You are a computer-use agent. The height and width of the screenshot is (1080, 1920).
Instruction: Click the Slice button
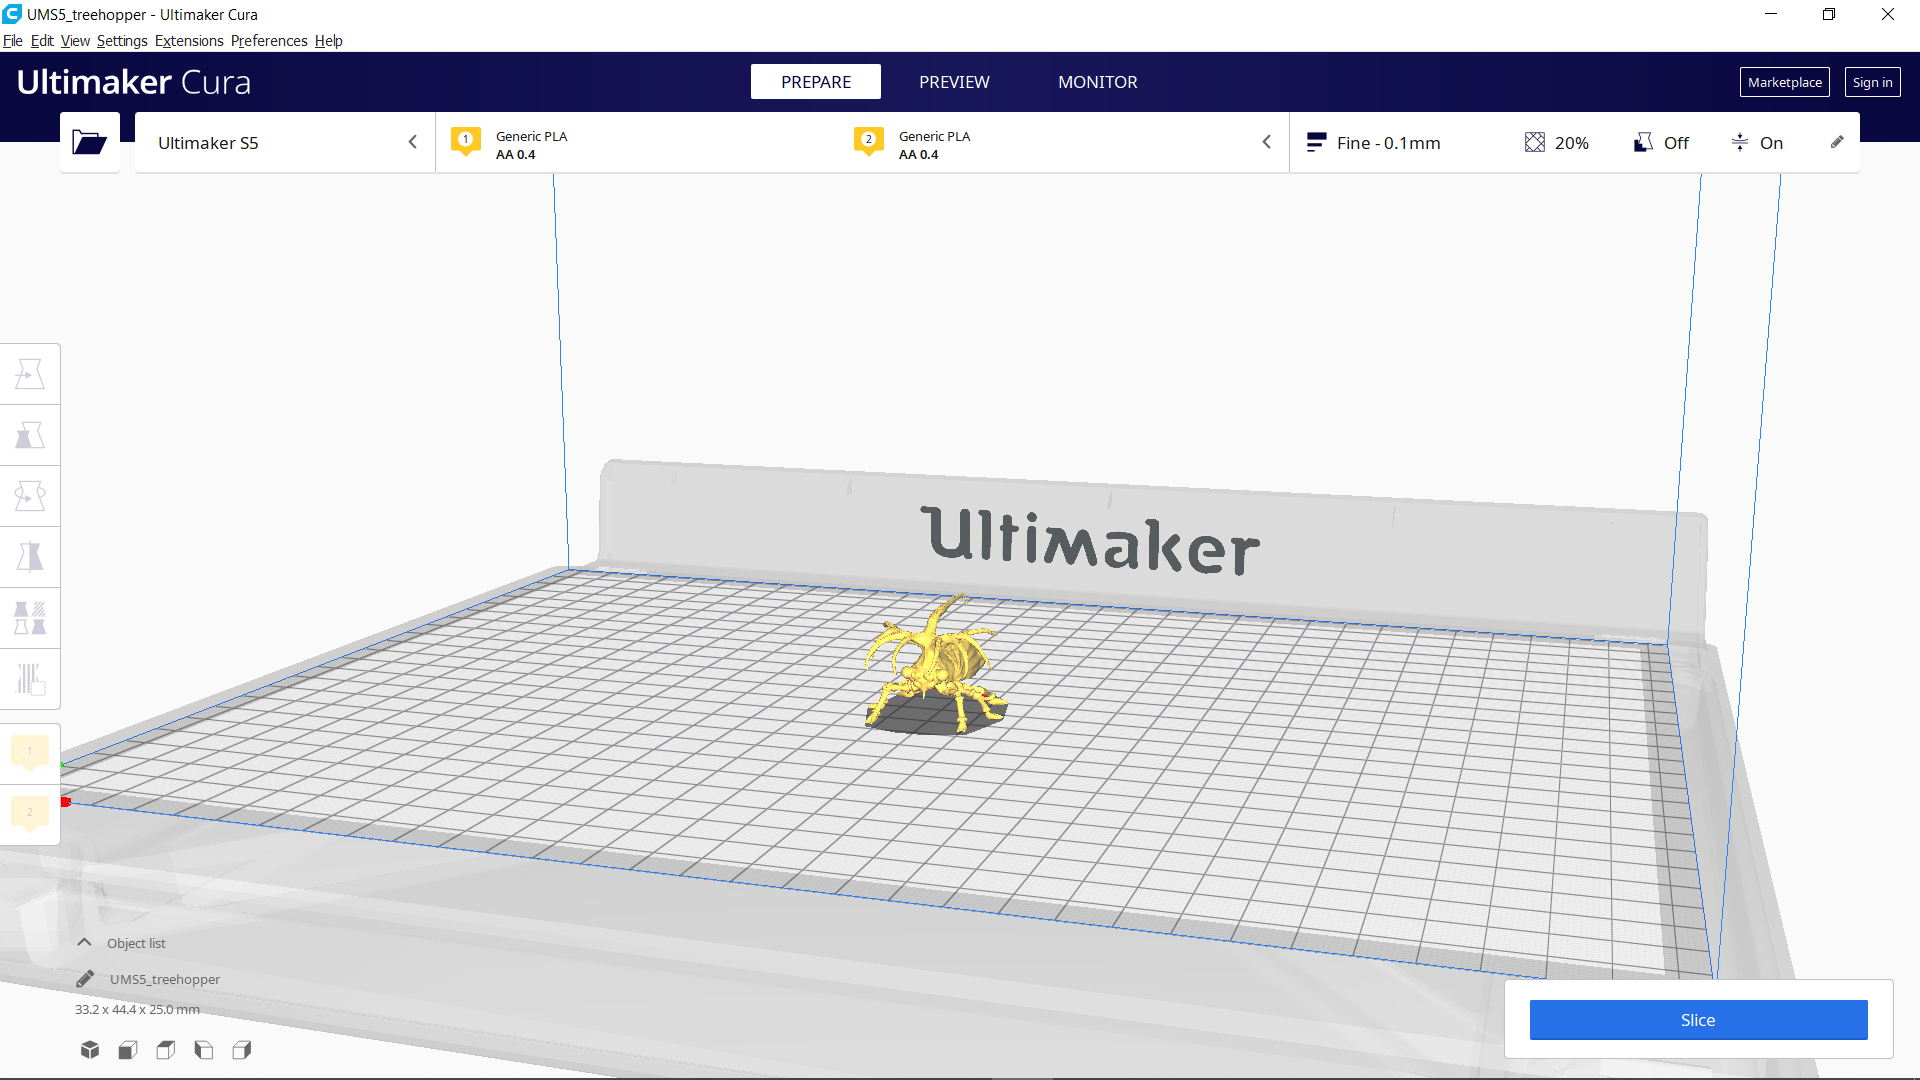click(x=1698, y=1020)
